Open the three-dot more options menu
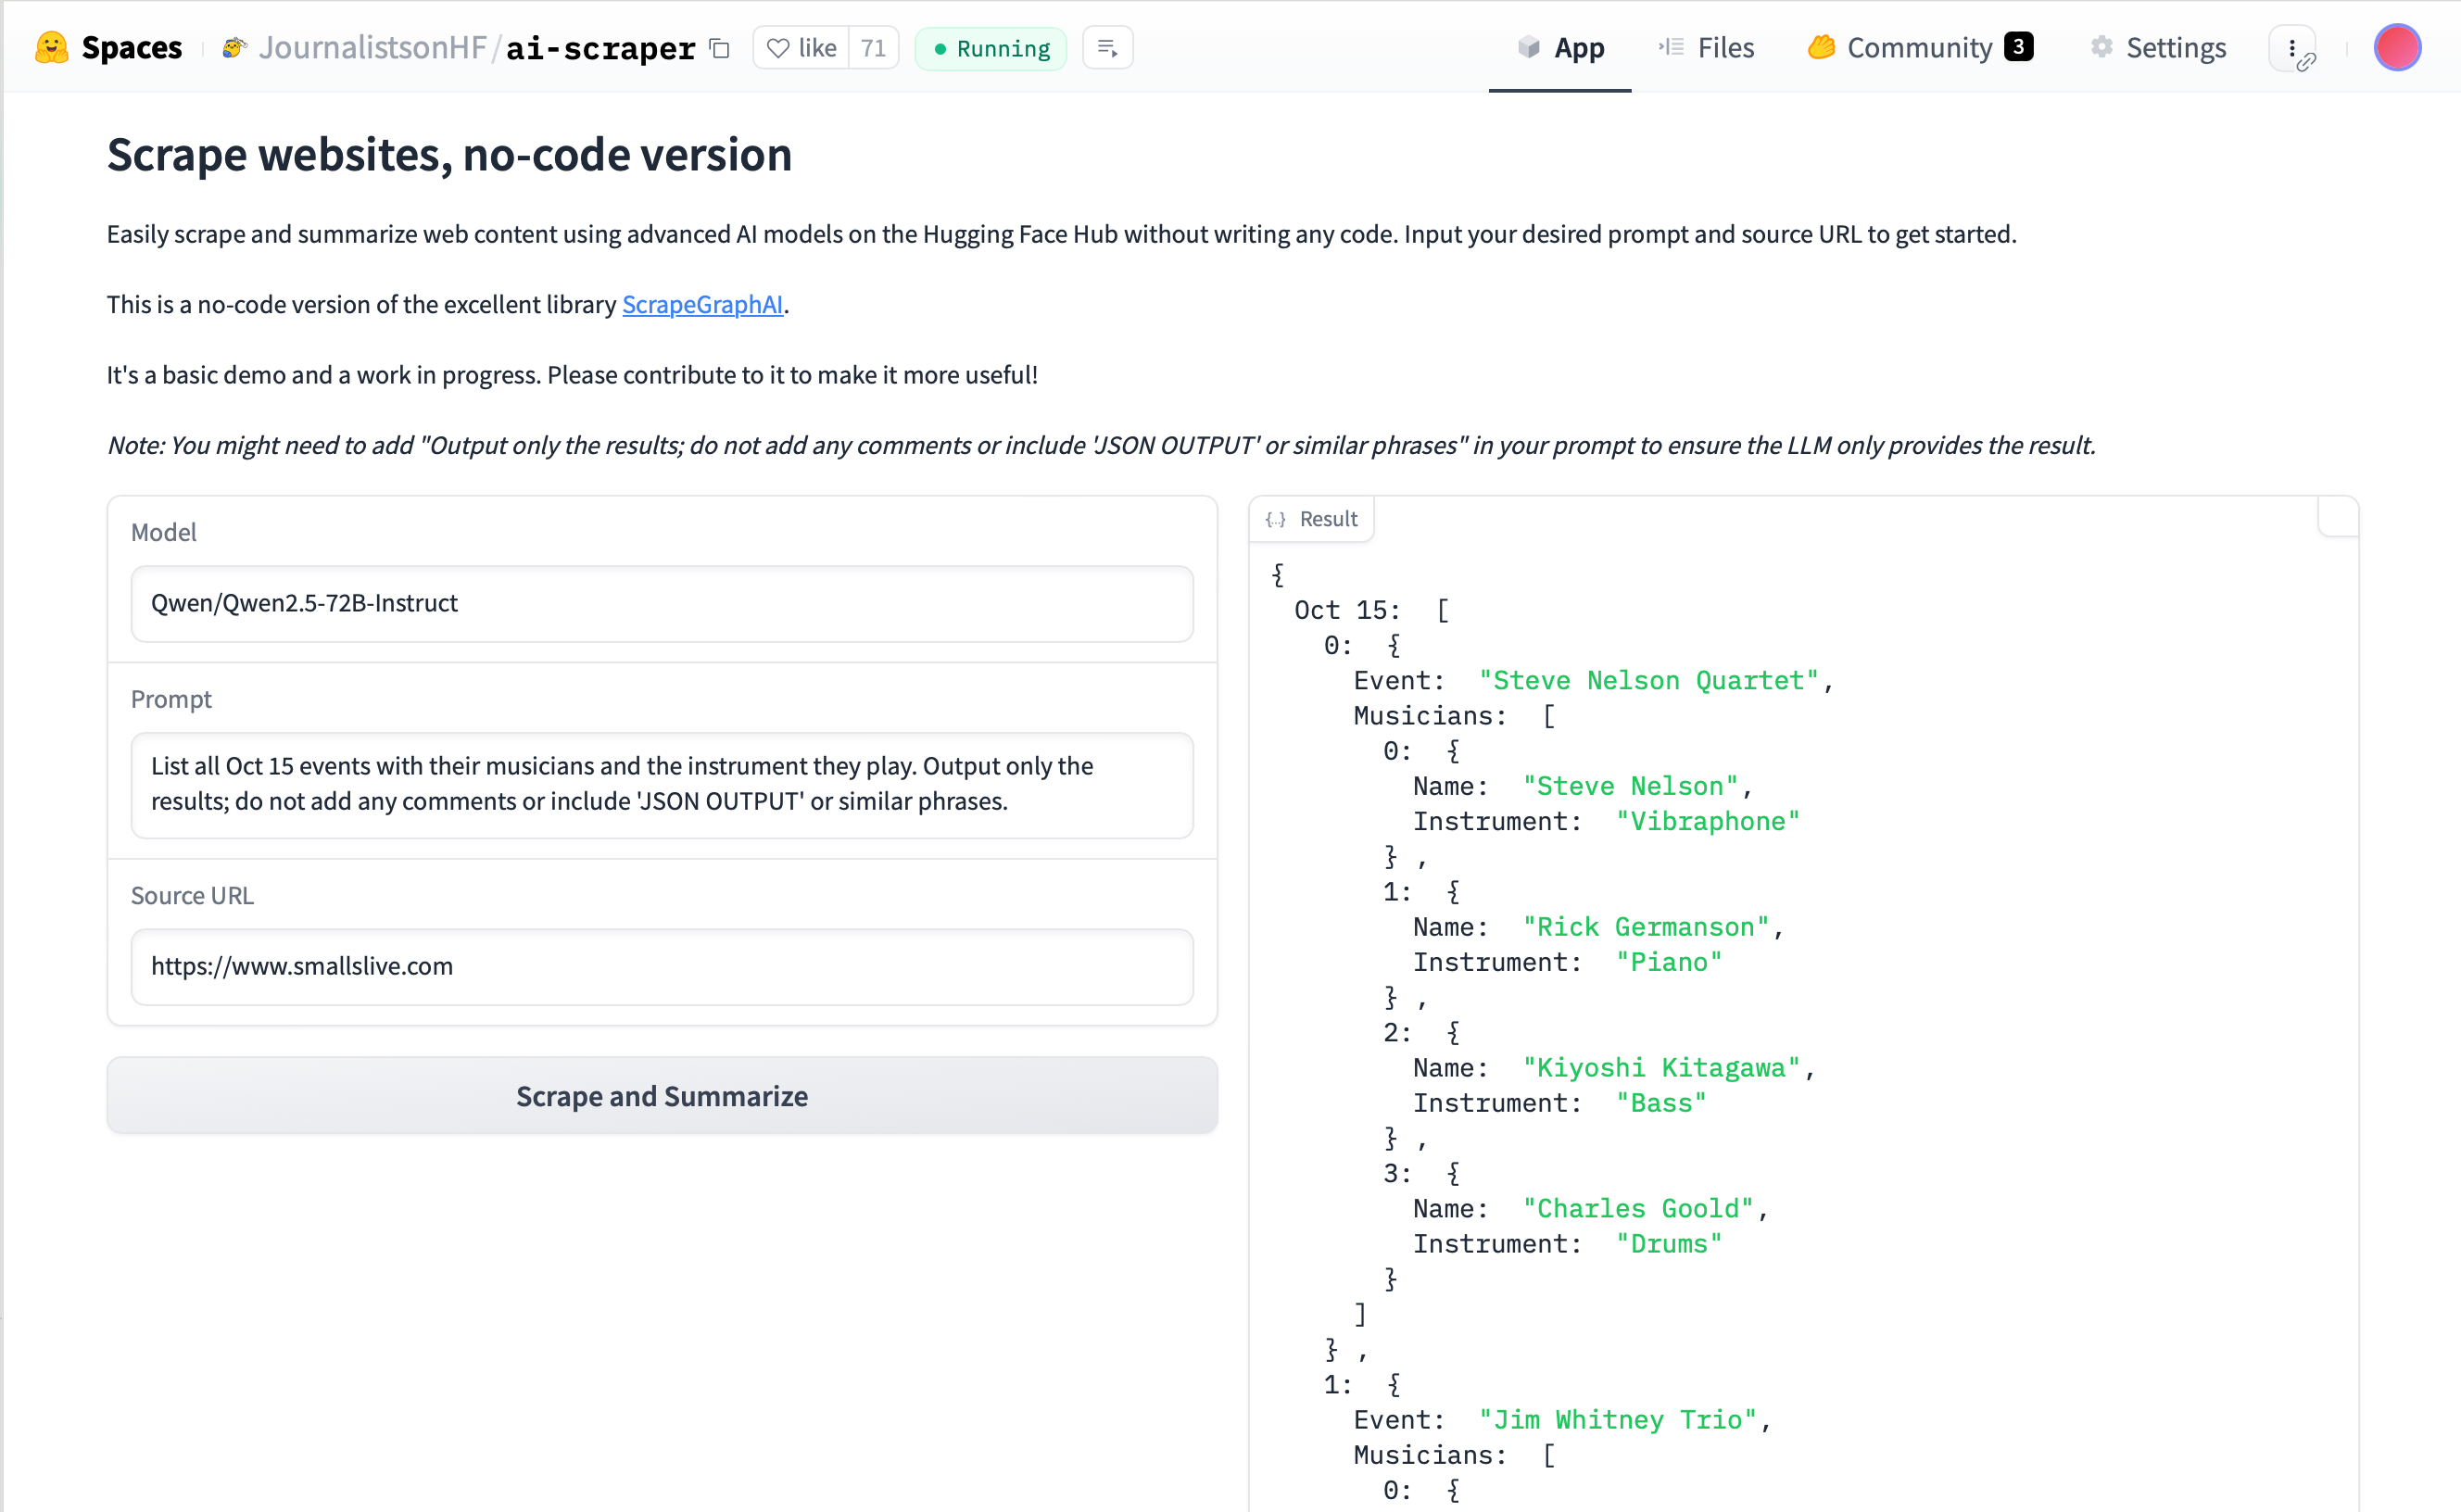Viewport: 2461px width, 1512px height. [2291, 47]
